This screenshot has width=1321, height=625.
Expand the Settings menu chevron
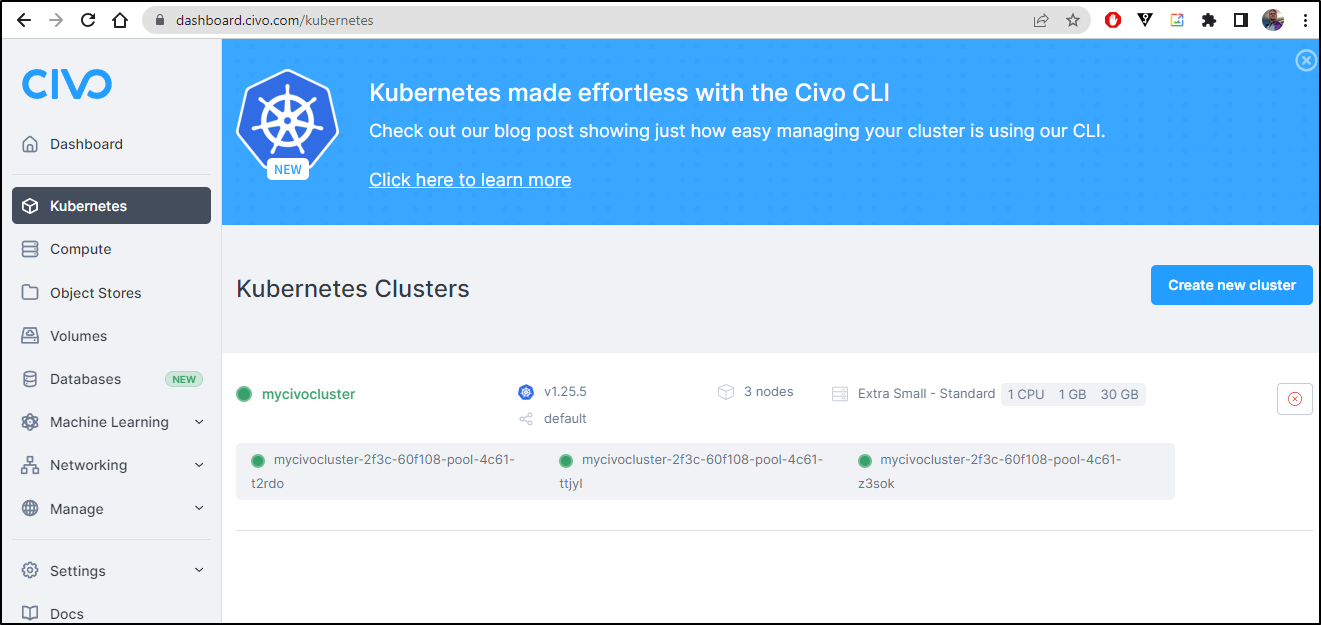point(199,570)
